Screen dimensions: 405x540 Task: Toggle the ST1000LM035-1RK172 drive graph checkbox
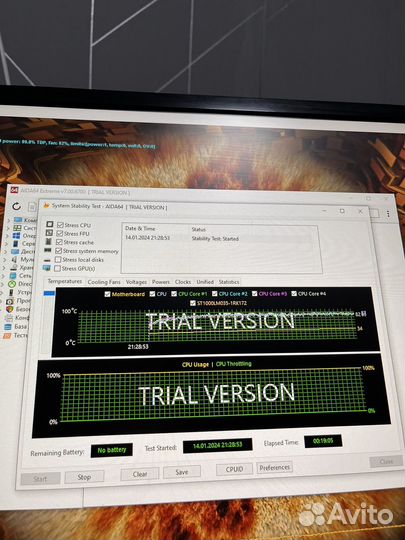coord(193,303)
